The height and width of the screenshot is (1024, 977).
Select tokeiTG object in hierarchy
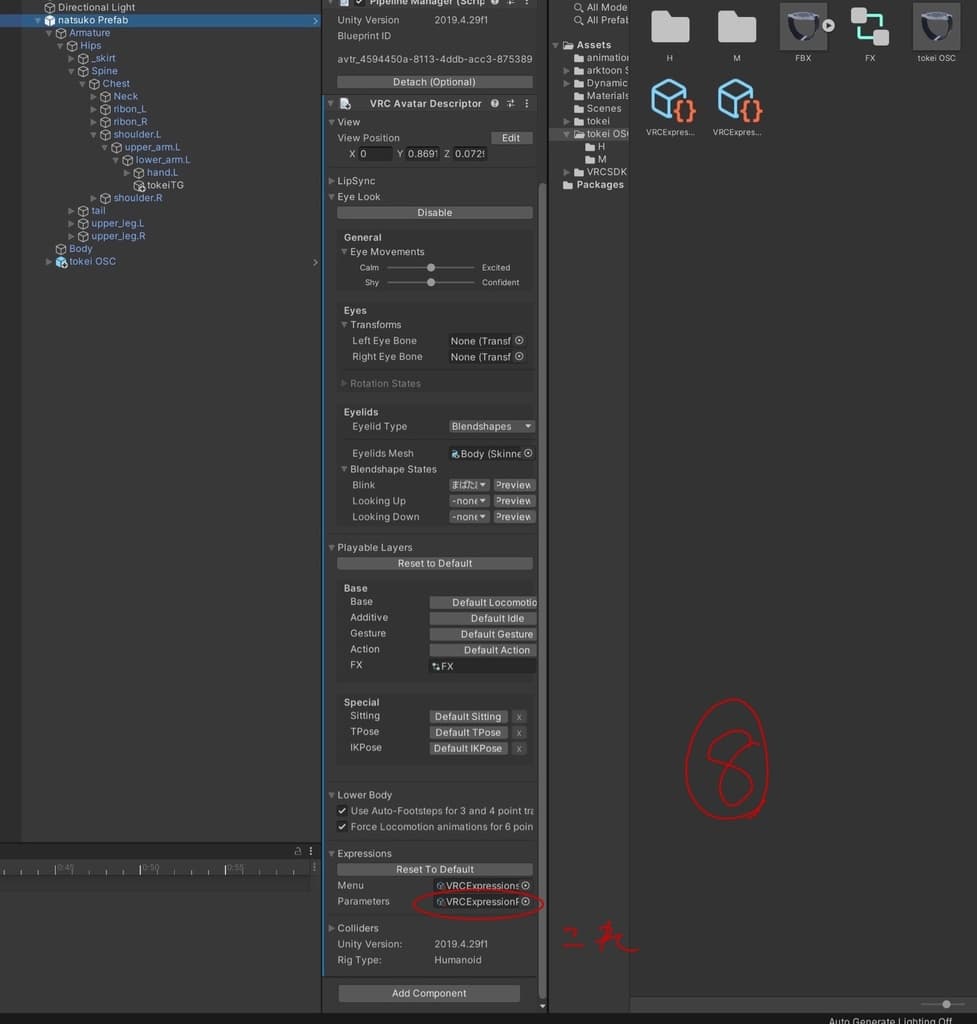tap(165, 185)
